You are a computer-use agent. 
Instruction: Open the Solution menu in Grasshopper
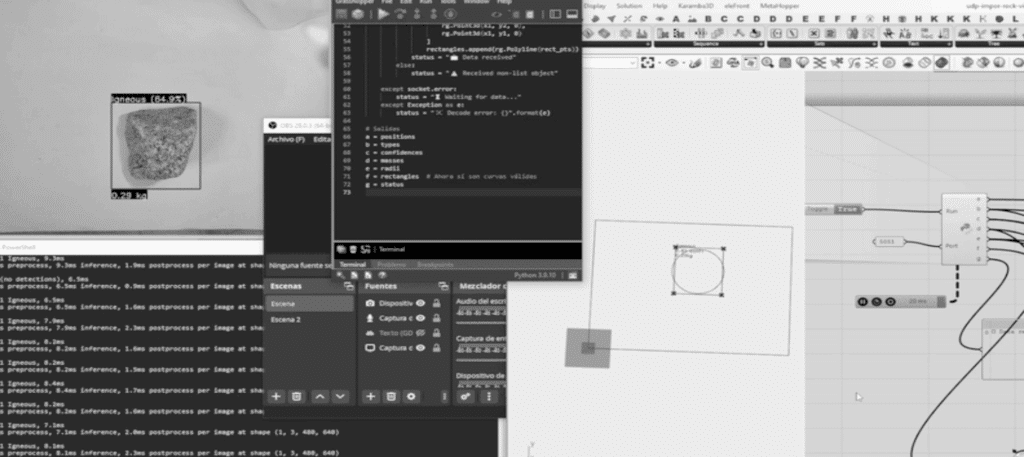(629, 5)
